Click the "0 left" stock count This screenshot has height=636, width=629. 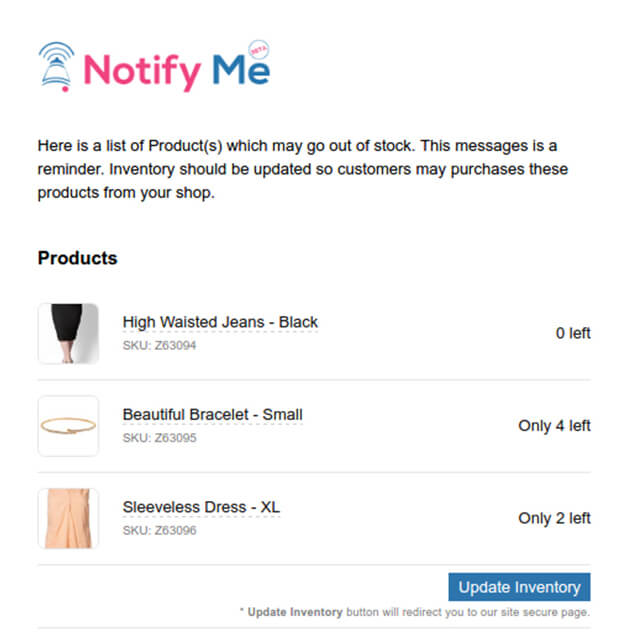(573, 333)
